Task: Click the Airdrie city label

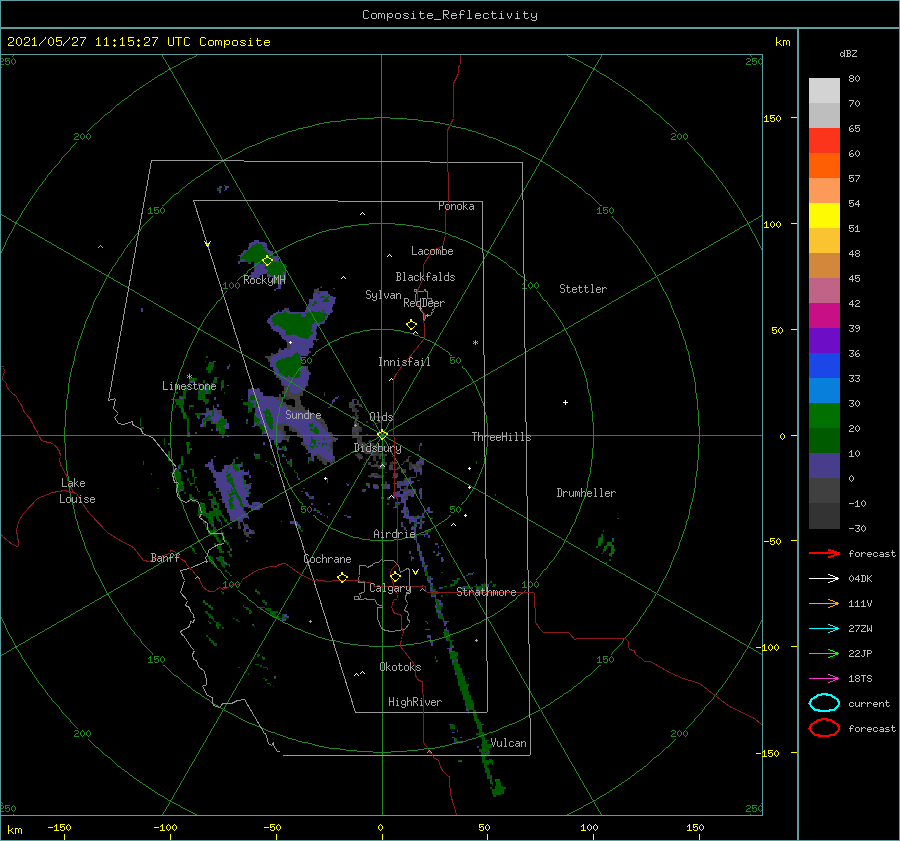Action: pyautogui.click(x=394, y=534)
